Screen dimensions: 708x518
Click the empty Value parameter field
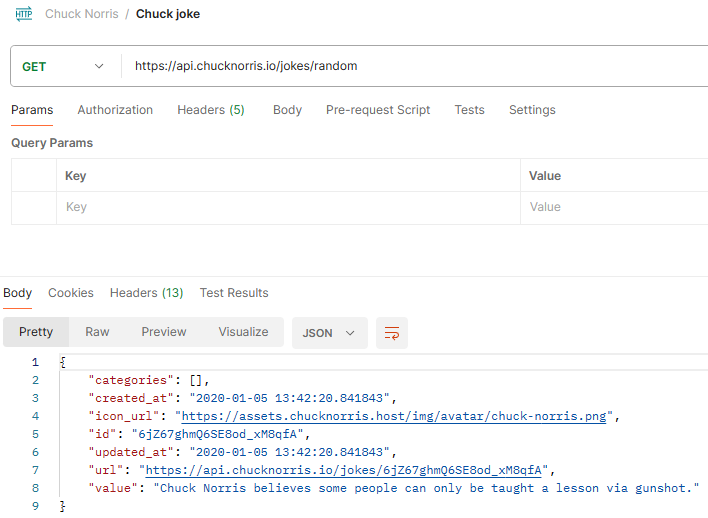point(614,207)
